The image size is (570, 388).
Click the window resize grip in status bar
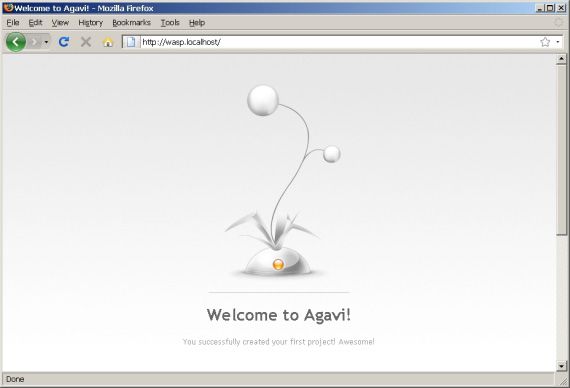pos(563,380)
